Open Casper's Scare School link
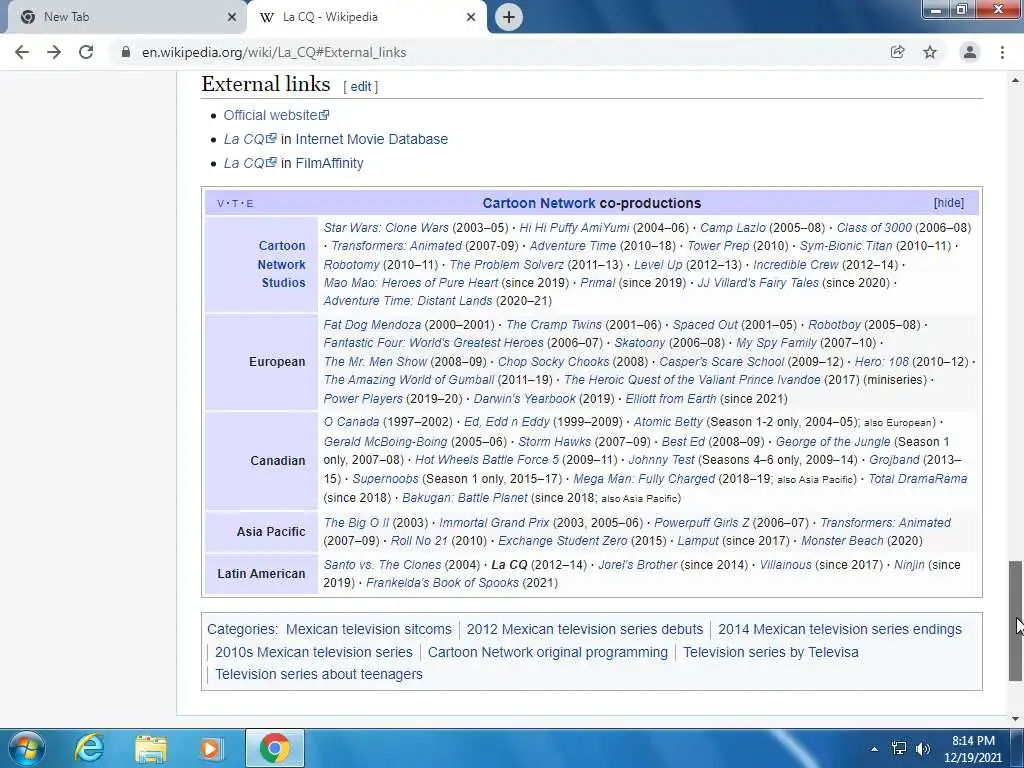 coord(722,362)
